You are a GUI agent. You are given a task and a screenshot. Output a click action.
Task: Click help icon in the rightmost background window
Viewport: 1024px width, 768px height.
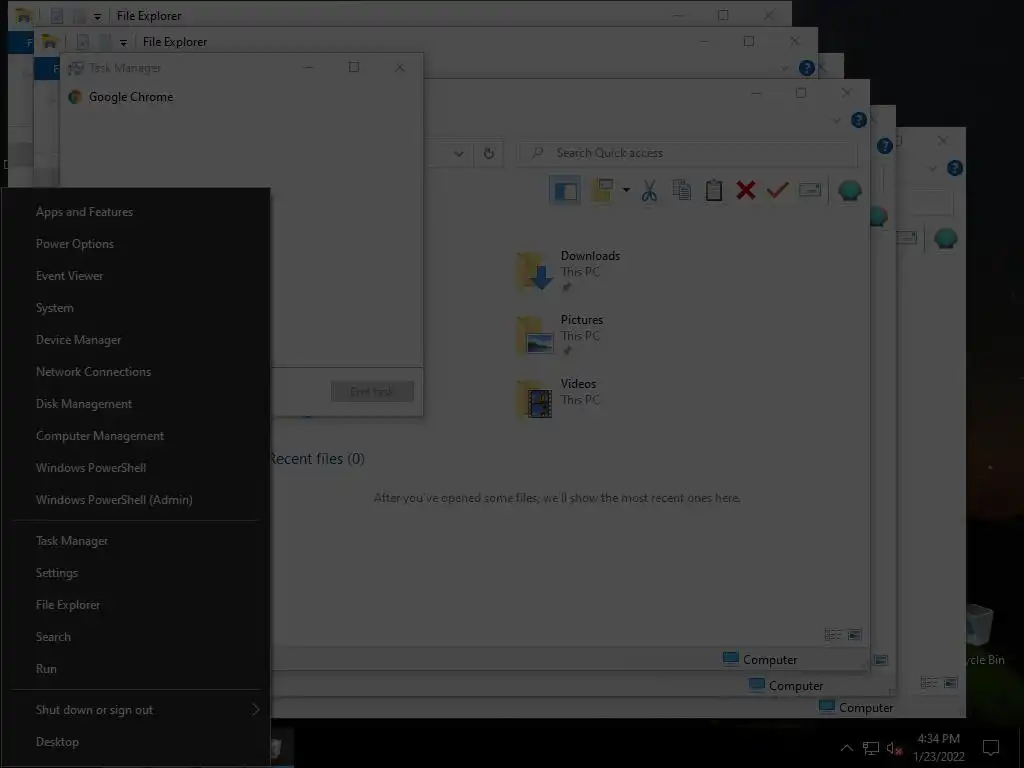pyautogui.click(x=955, y=168)
